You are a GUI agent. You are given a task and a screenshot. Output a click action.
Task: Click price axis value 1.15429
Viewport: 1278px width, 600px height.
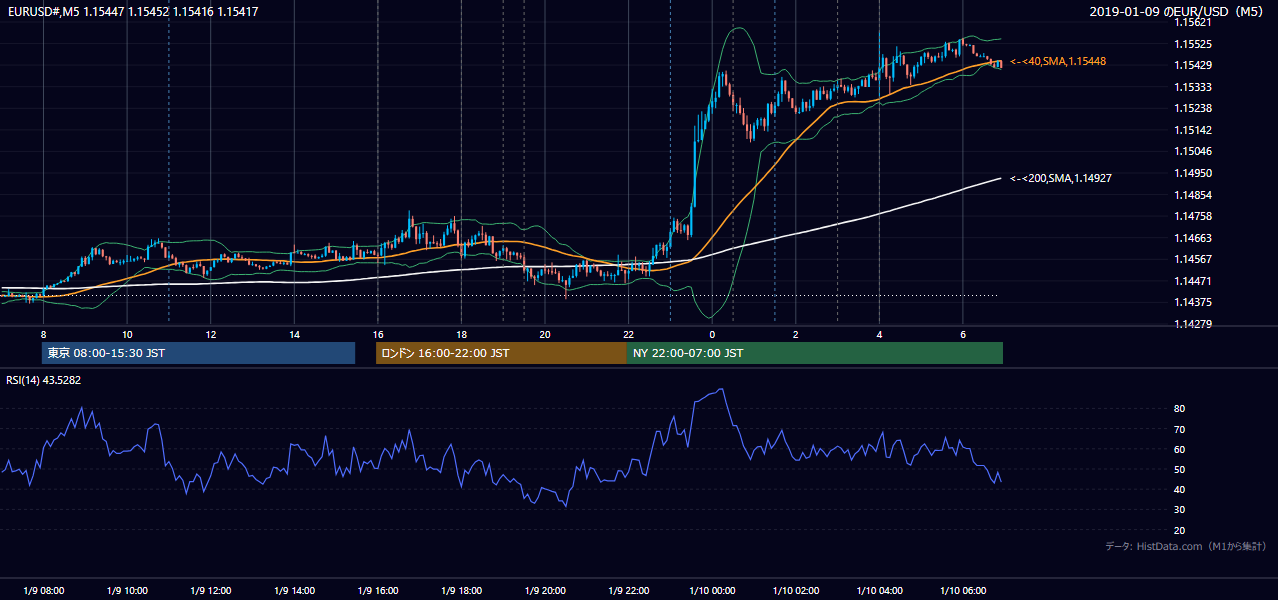pyautogui.click(x=1193, y=65)
